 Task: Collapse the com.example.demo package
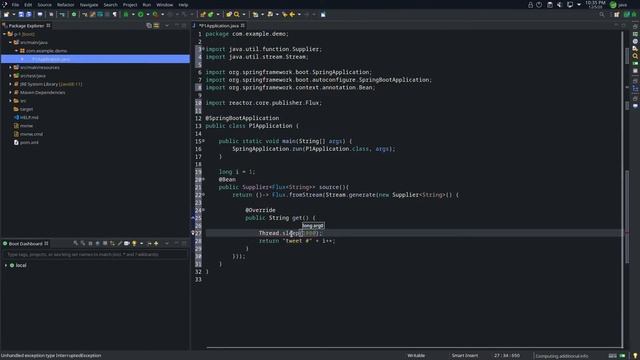[17, 51]
